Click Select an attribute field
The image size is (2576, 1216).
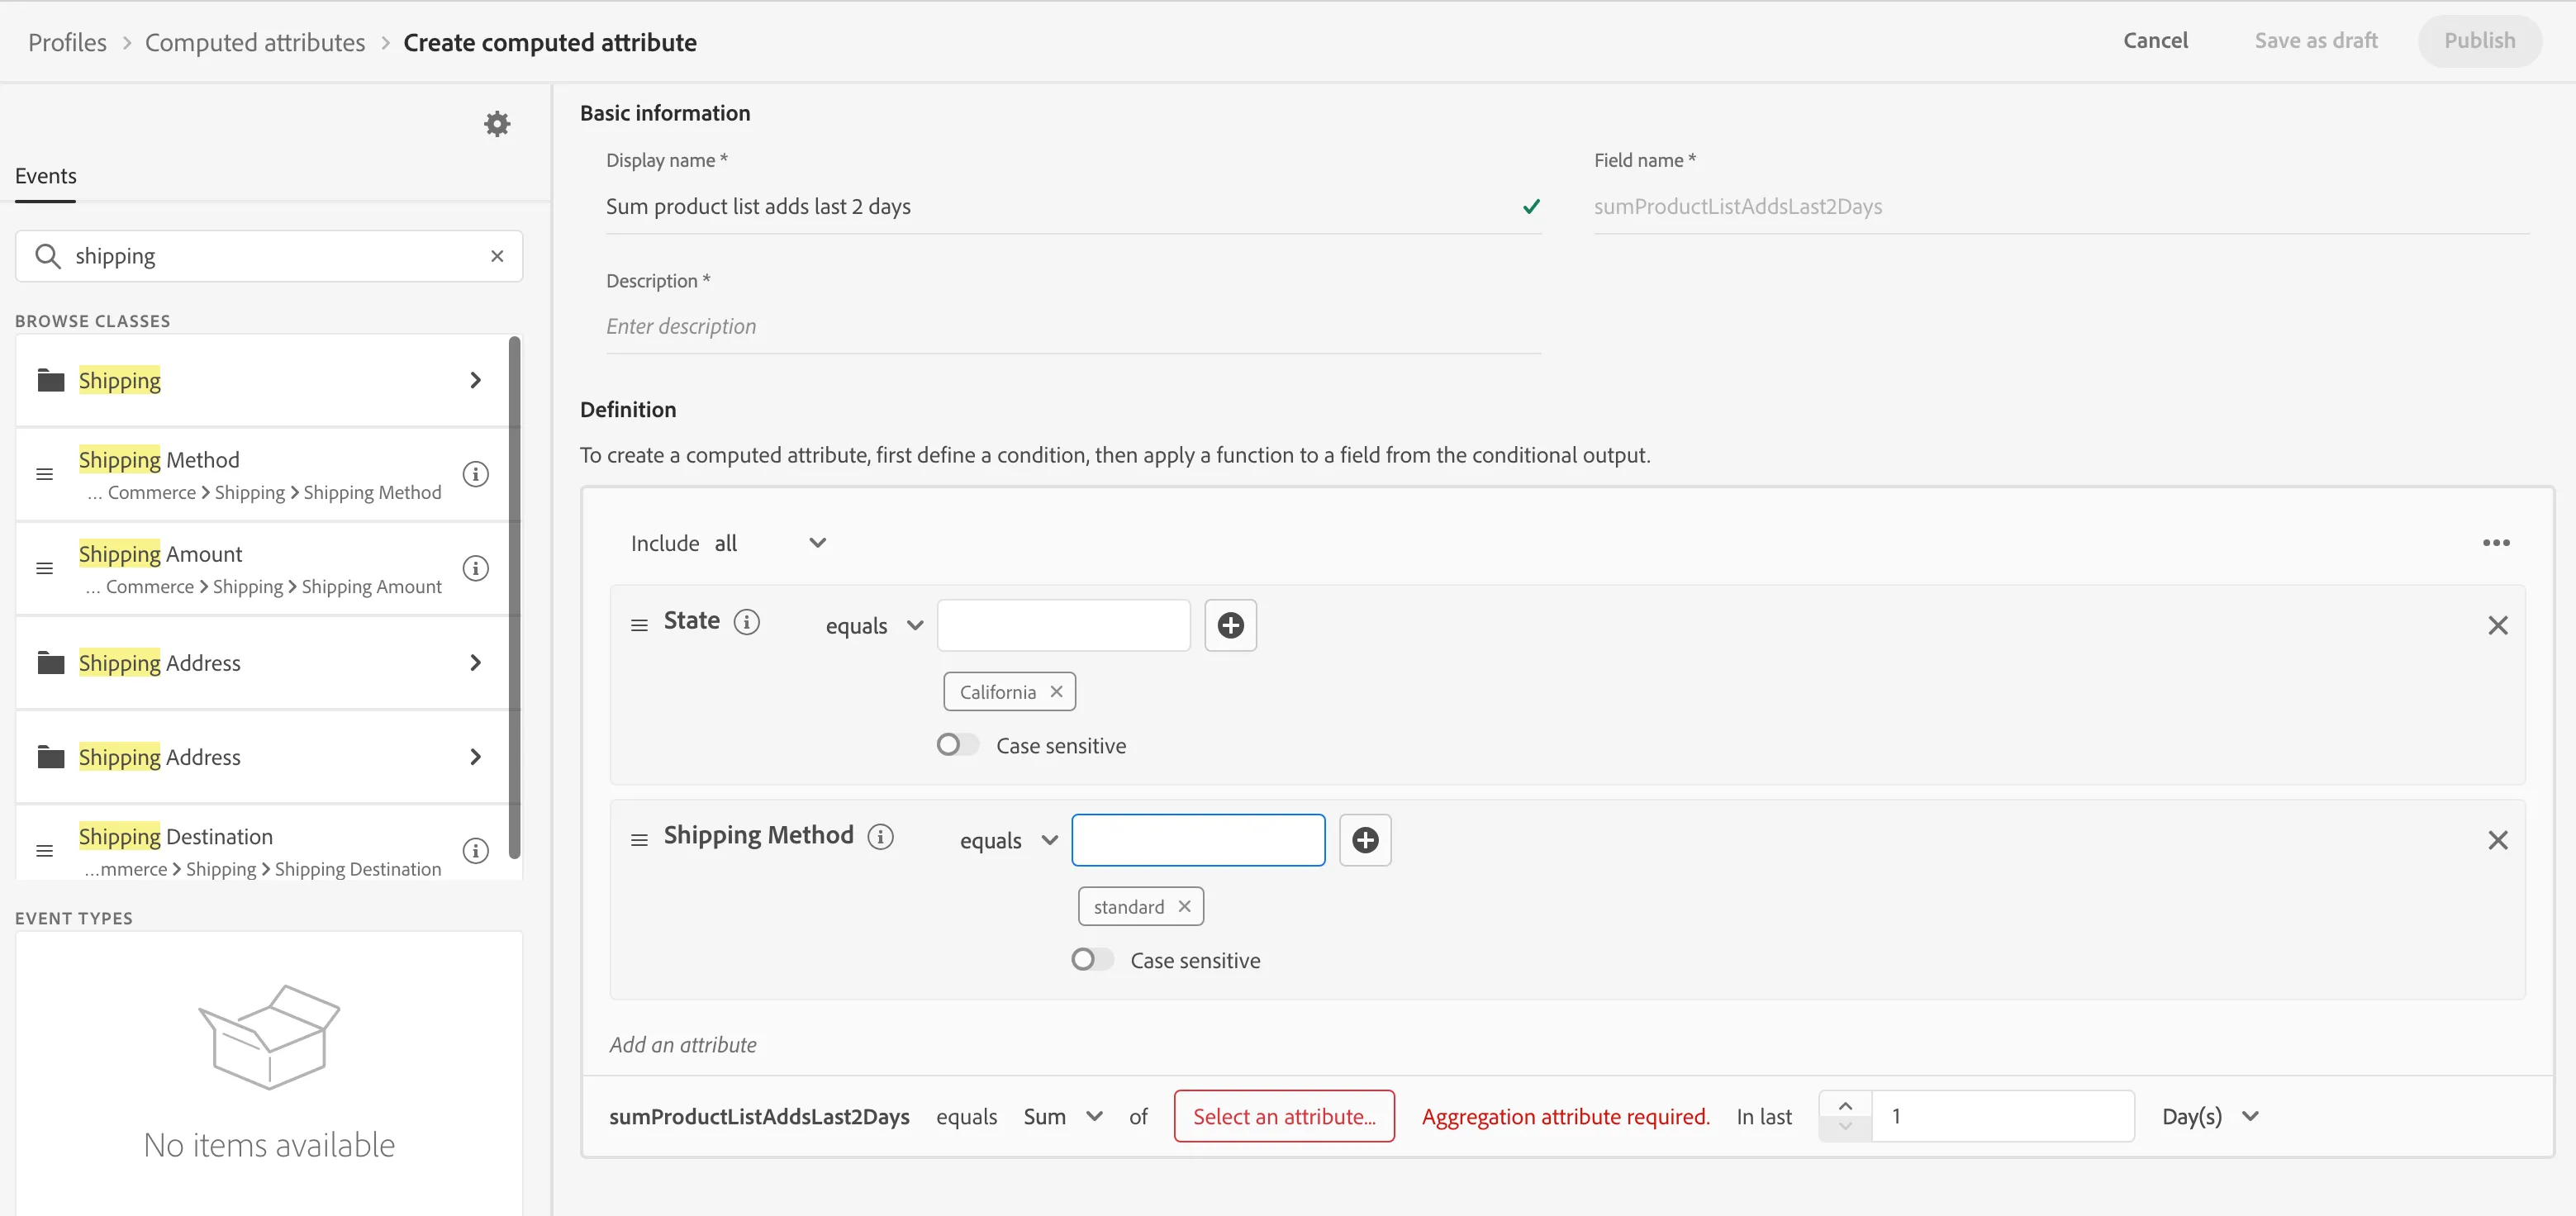point(1284,1116)
